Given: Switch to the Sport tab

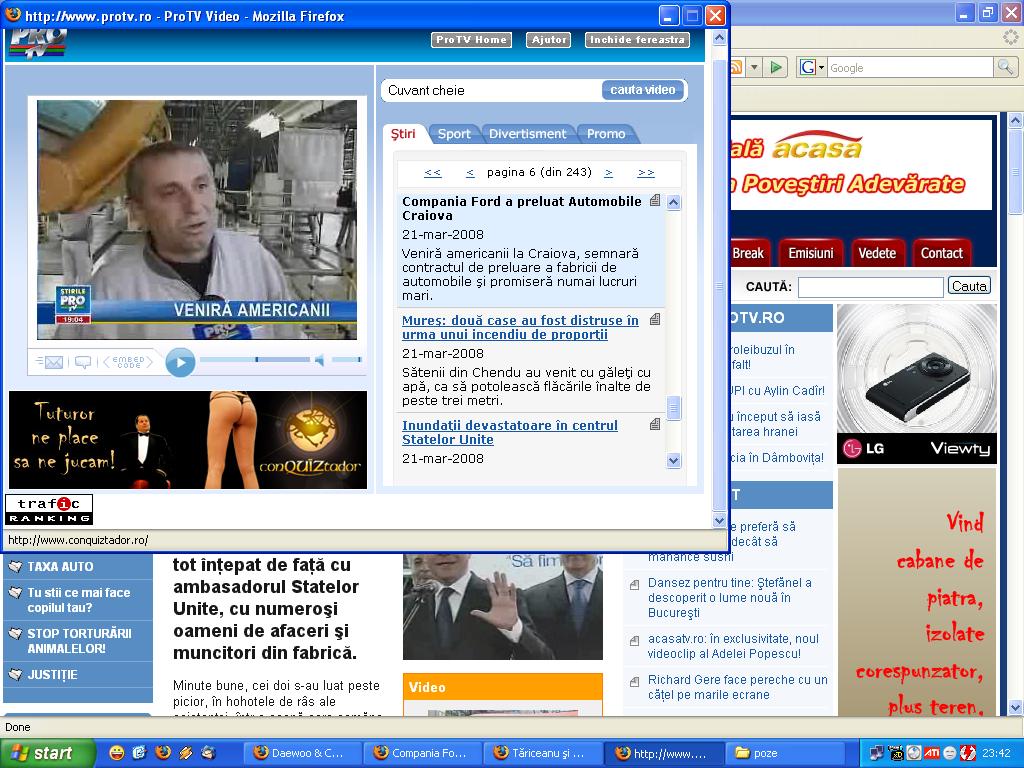Looking at the screenshot, I should click(454, 133).
